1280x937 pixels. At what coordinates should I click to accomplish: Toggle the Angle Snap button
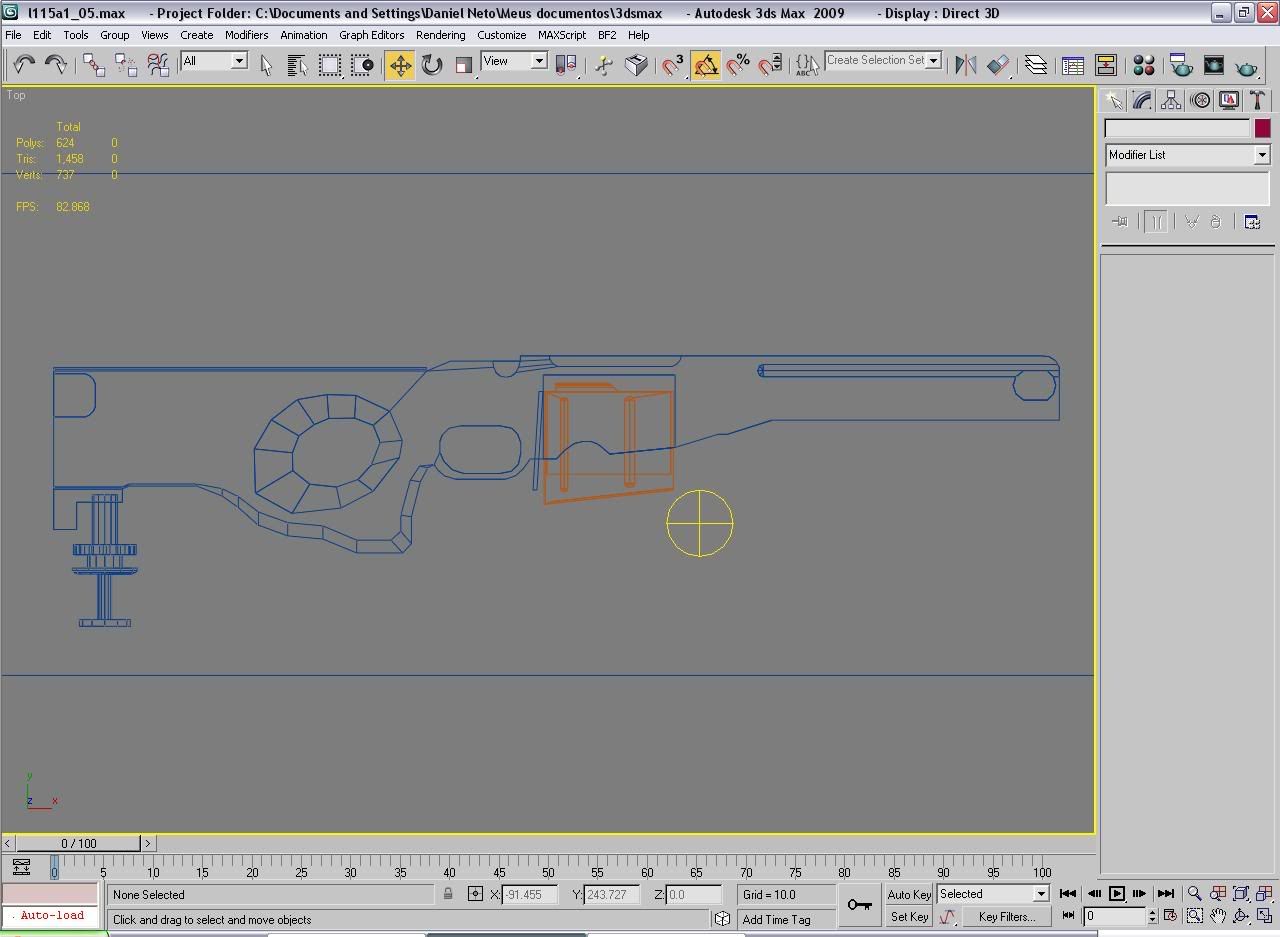pos(706,66)
